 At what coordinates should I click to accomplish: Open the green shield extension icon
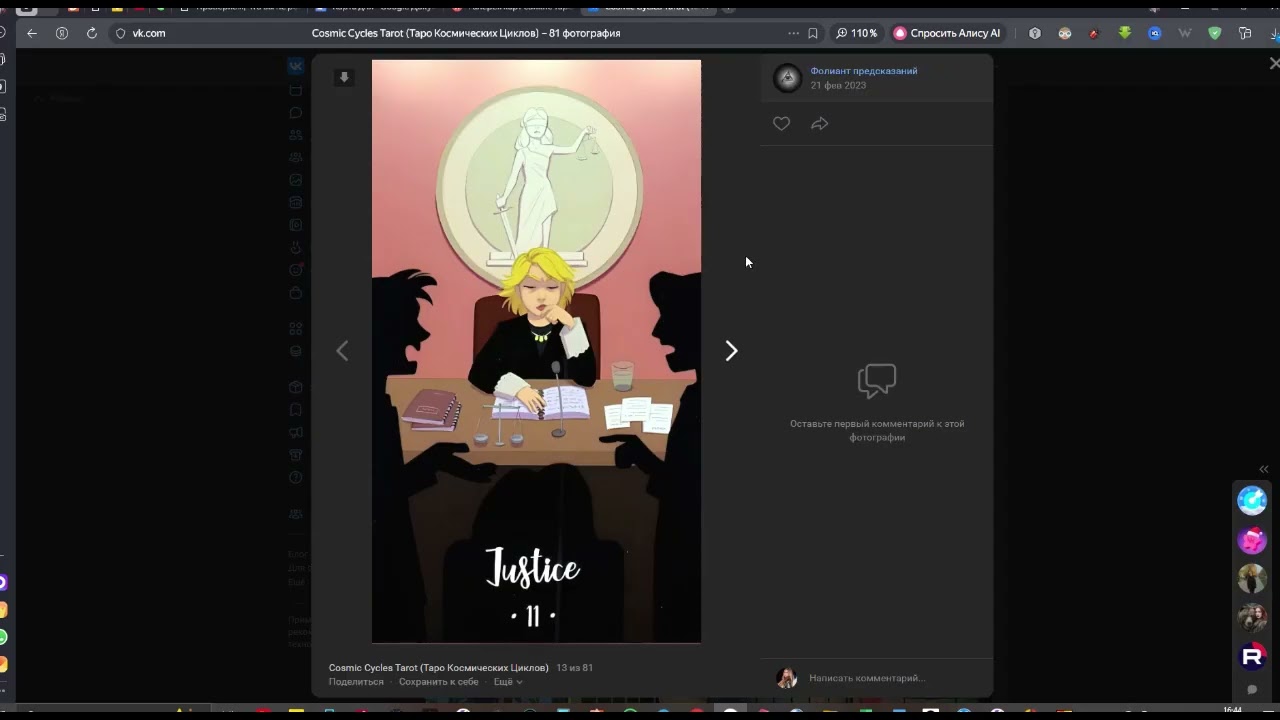coord(1215,33)
